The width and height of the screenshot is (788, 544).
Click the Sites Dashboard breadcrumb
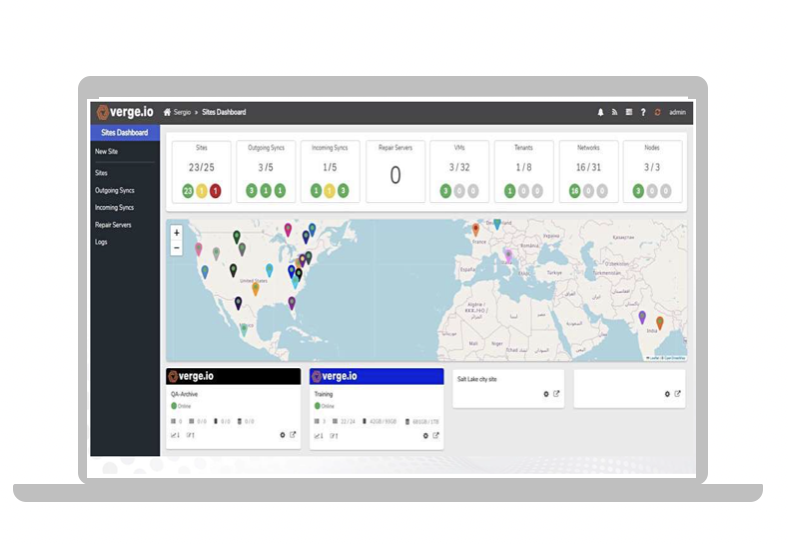click(x=224, y=112)
